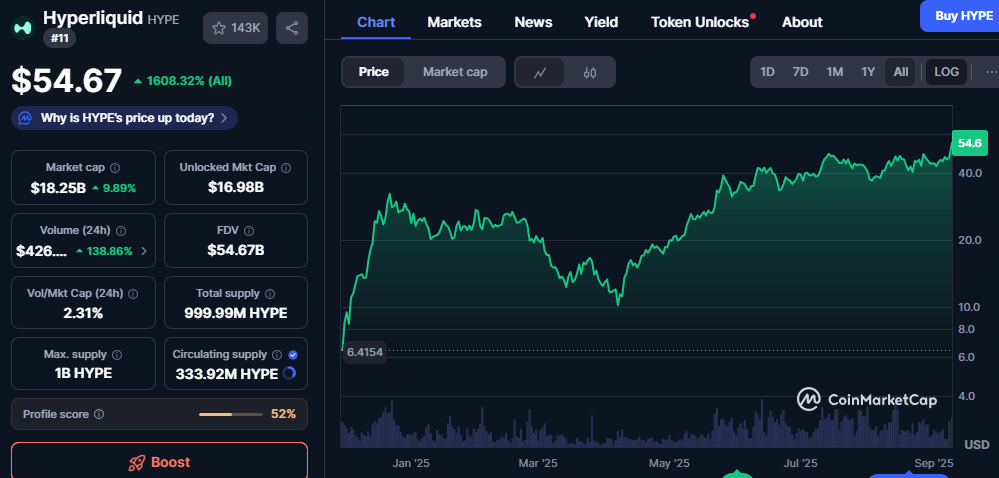Click the circulating supply progress ring icon
This screenshot has height=478, width=999.
[289, 373]
